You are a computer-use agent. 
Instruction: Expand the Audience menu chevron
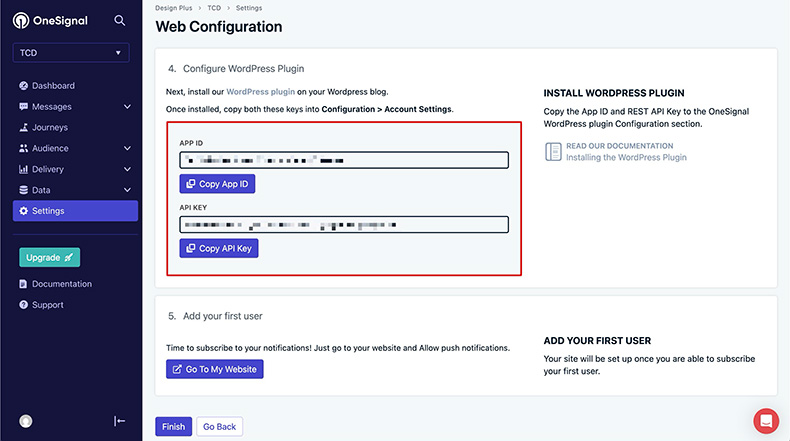127,149
